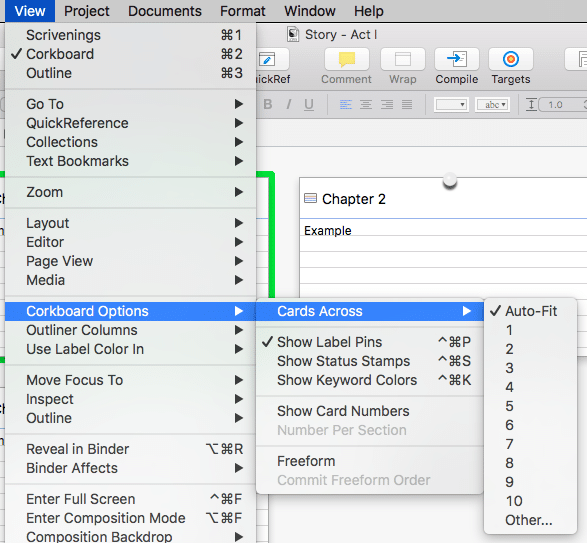Open Use Label Color In submenu

pyautogui.click(x=130, y=349)
